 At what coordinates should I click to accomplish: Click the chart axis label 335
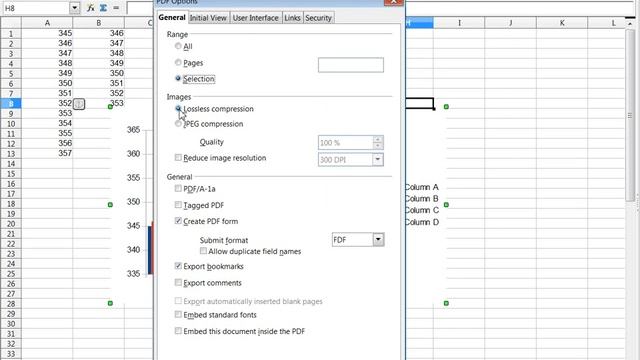tap(133, 273)
